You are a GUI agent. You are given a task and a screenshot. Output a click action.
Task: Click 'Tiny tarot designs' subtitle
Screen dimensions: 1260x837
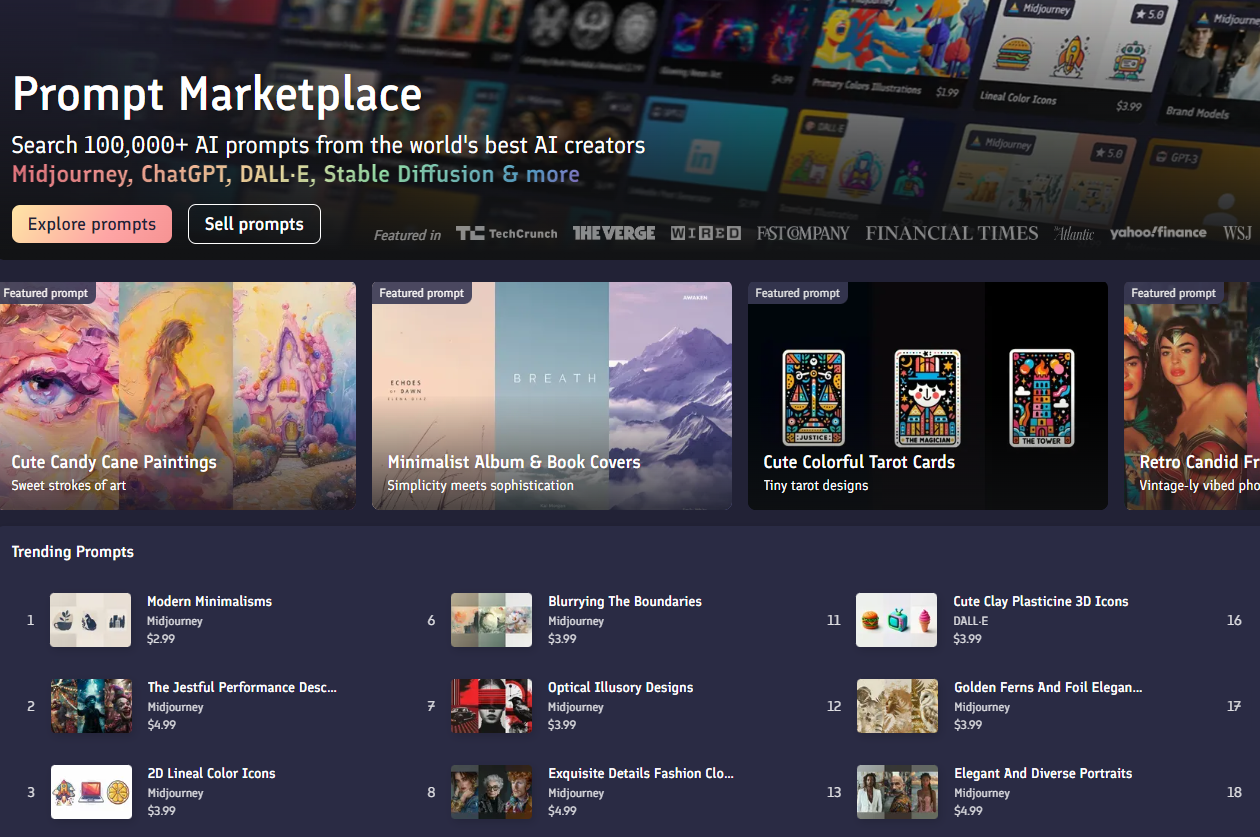tap(816, 486)
